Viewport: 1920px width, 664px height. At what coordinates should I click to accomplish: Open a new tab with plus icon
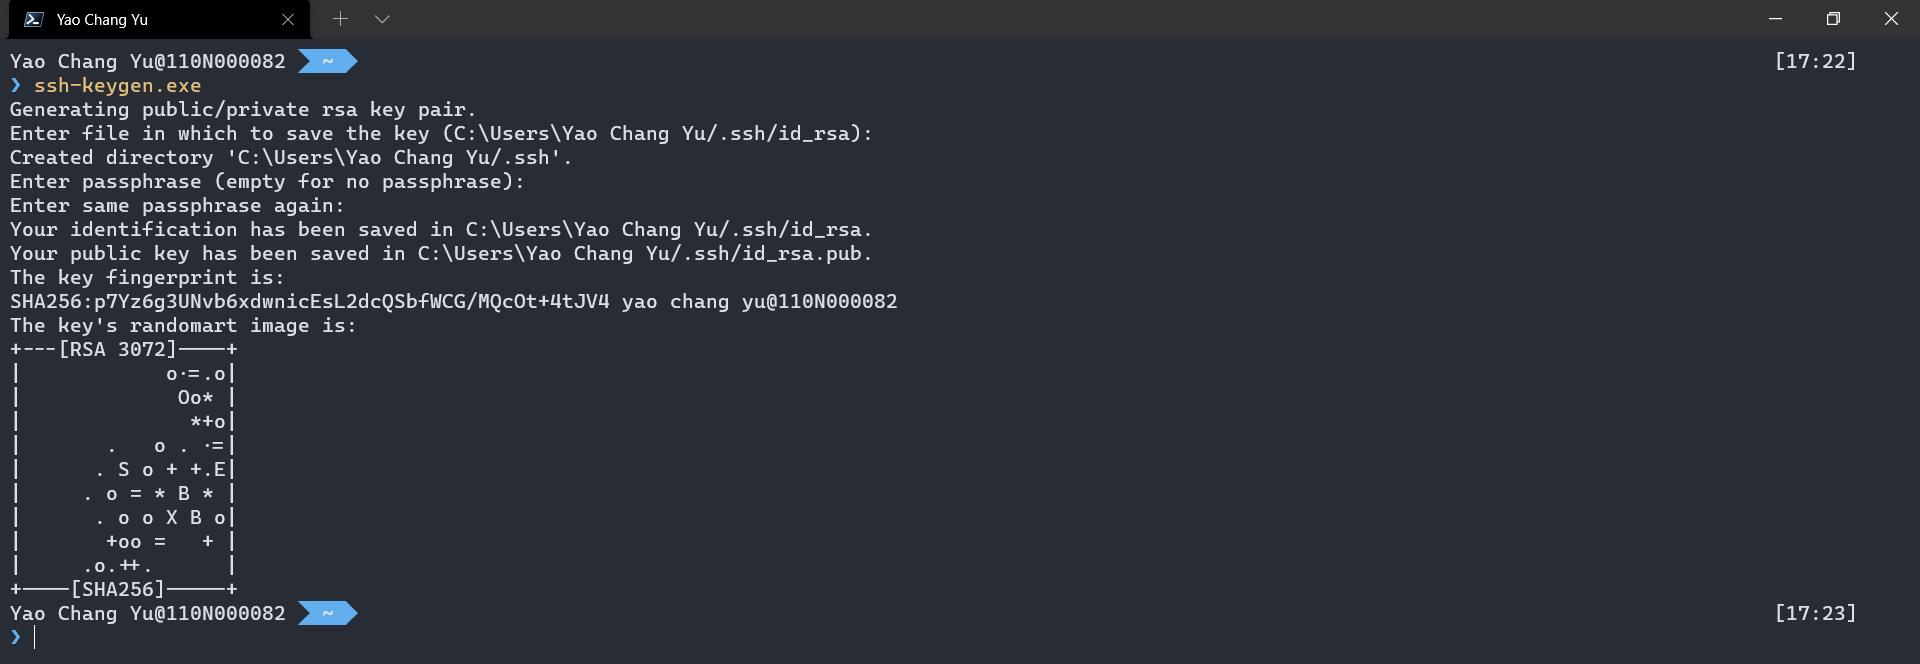point(340,19)
